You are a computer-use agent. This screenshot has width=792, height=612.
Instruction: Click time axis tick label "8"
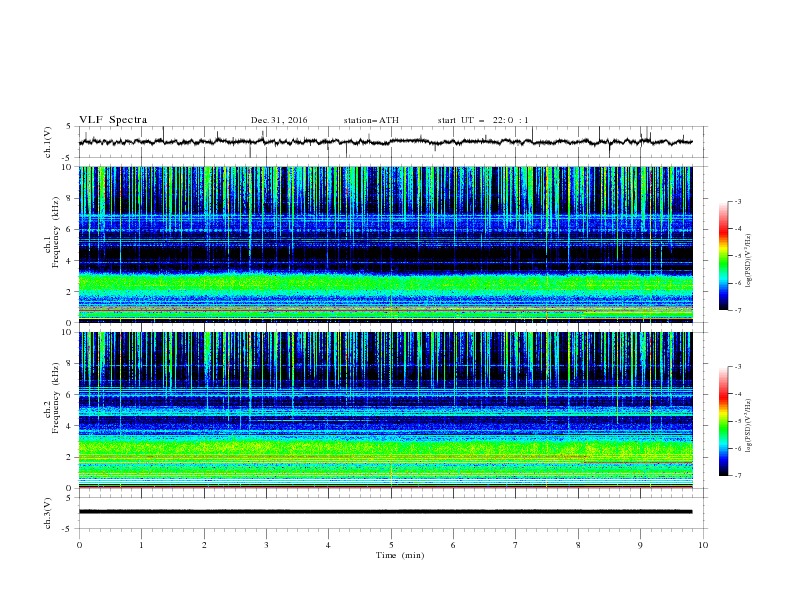578,545
